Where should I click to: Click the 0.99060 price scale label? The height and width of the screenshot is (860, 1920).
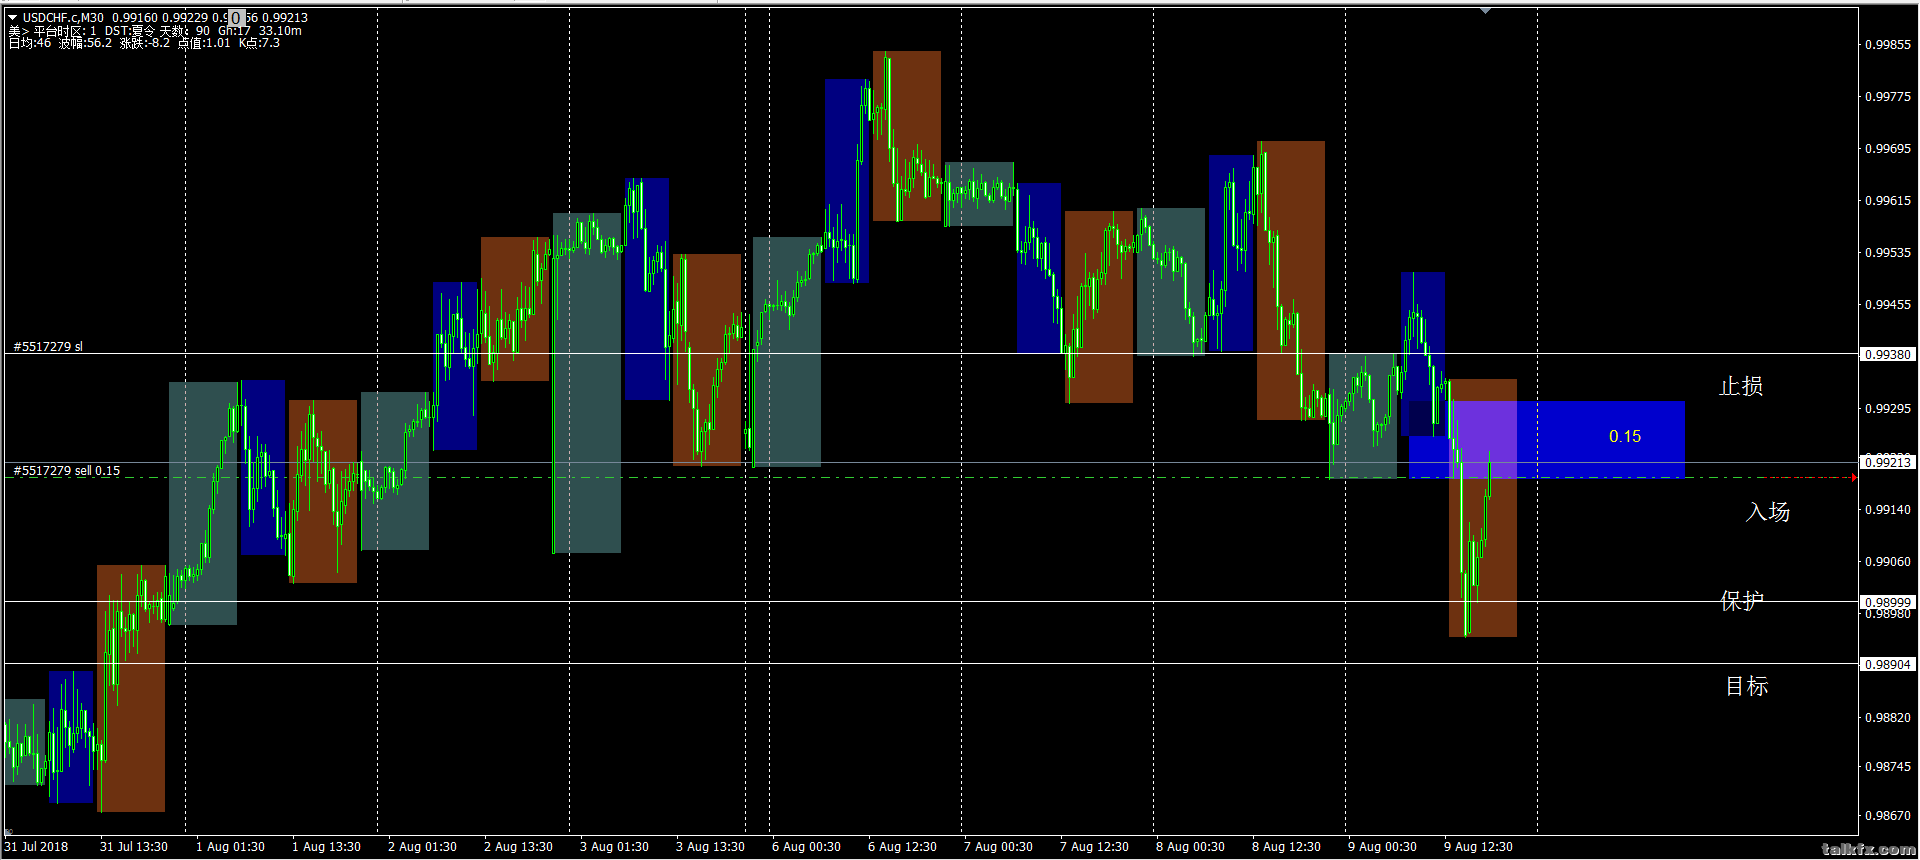[1888, 562]
